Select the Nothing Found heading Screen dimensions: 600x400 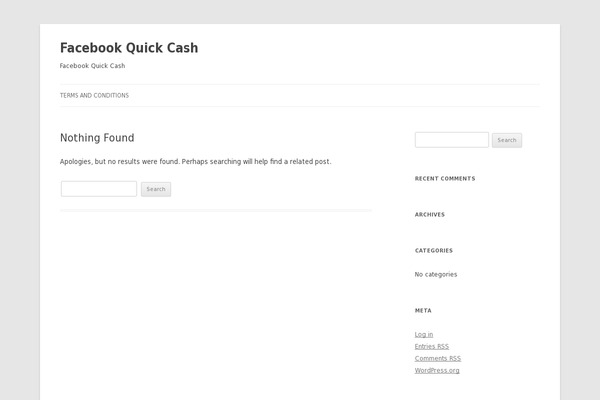click(x=97, y=138)
